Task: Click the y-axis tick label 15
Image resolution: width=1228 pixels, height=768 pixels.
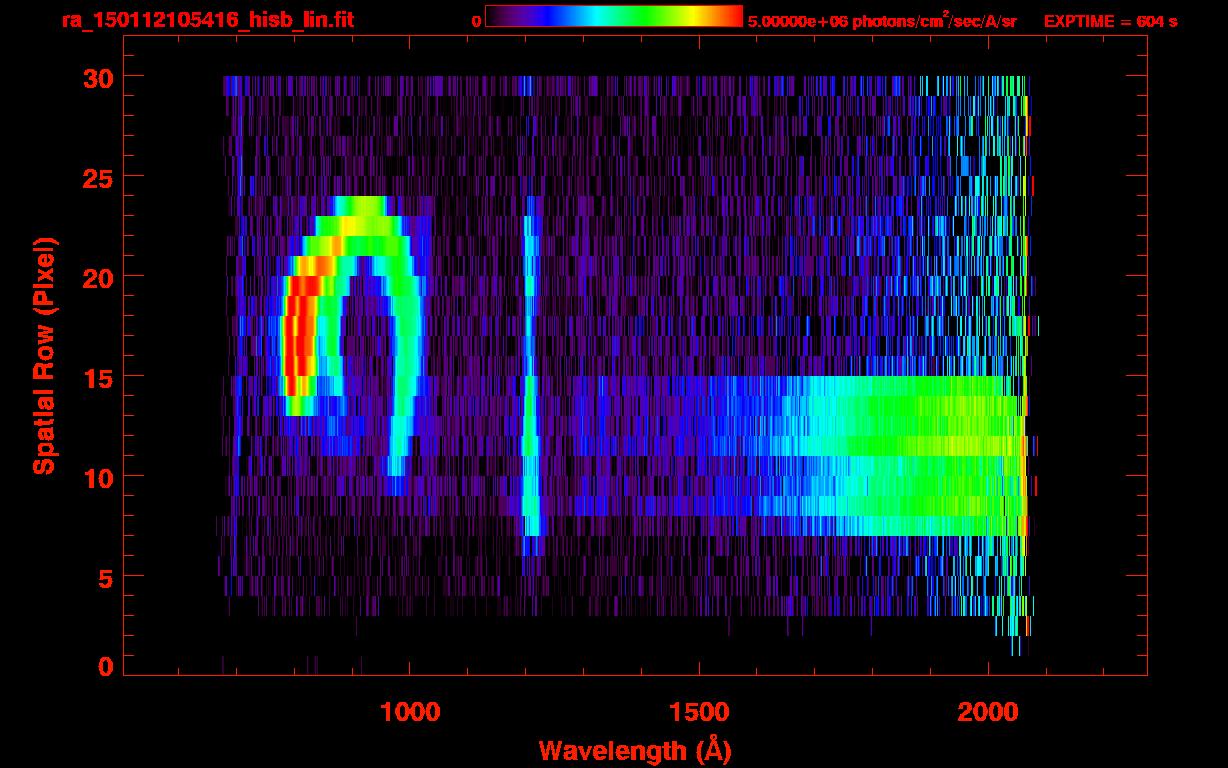Action: pyautogui.click(x=98, y=377)
